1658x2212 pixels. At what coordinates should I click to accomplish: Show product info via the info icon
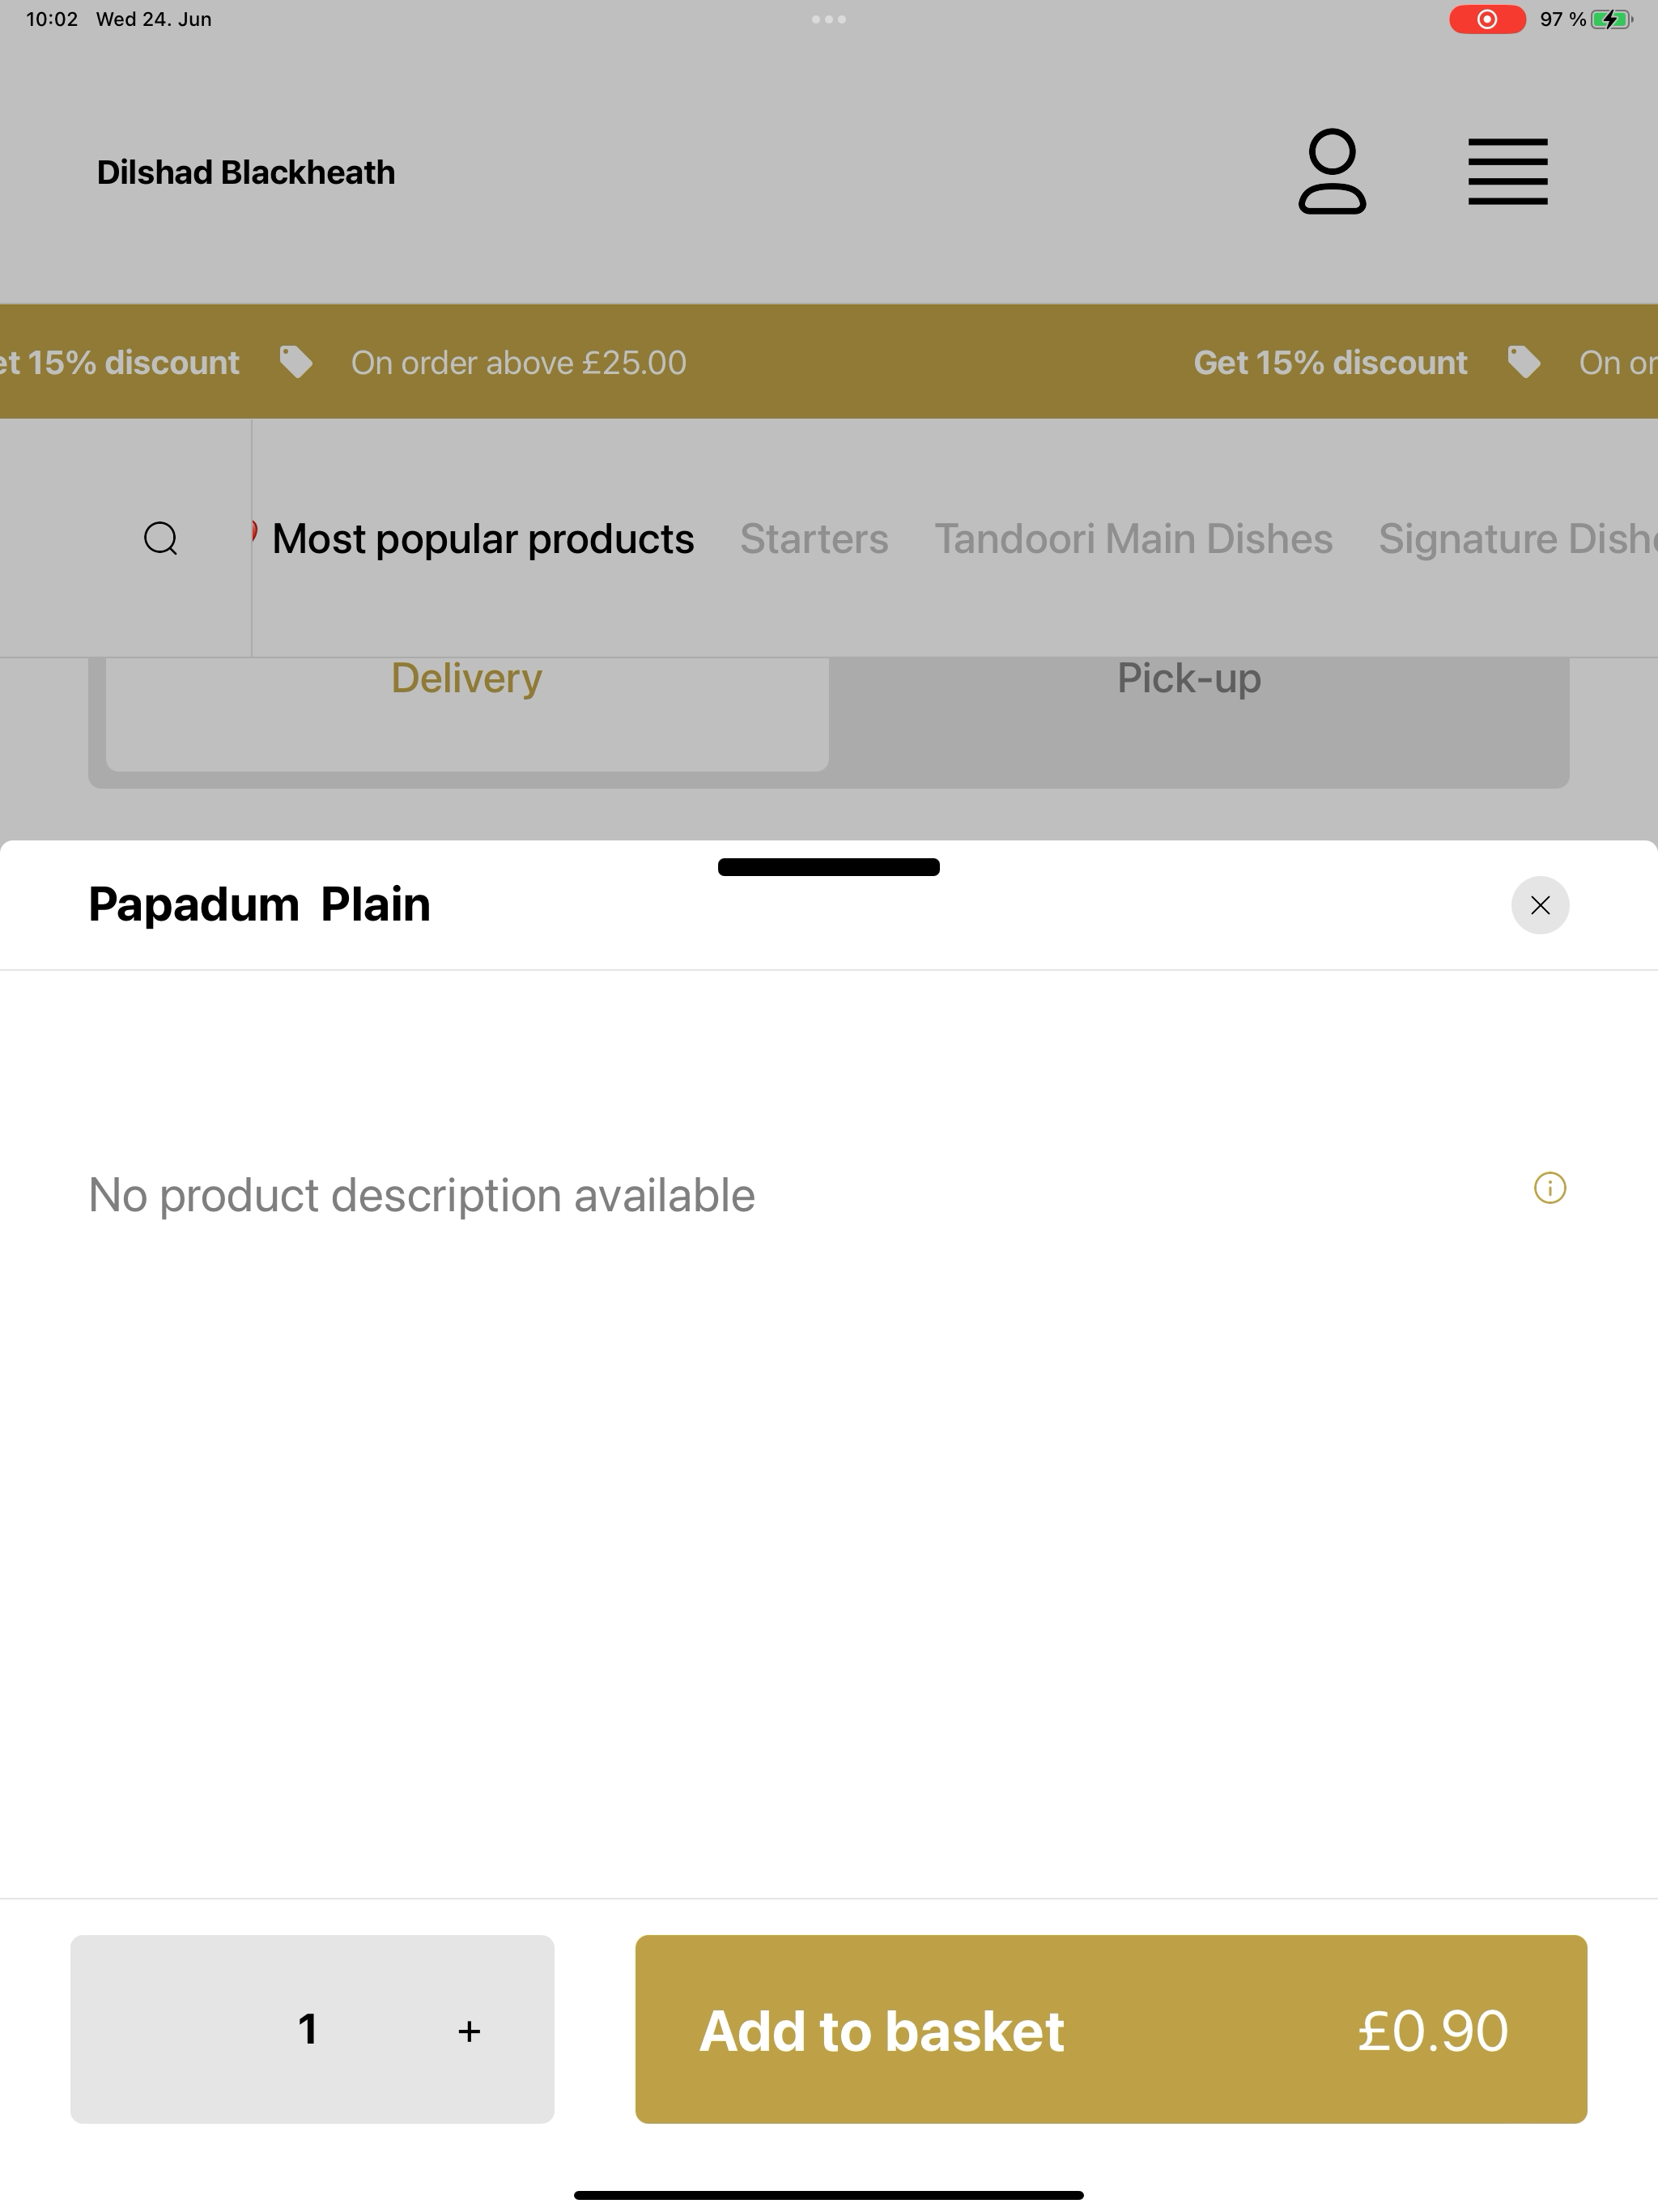click(1549, 1188)
